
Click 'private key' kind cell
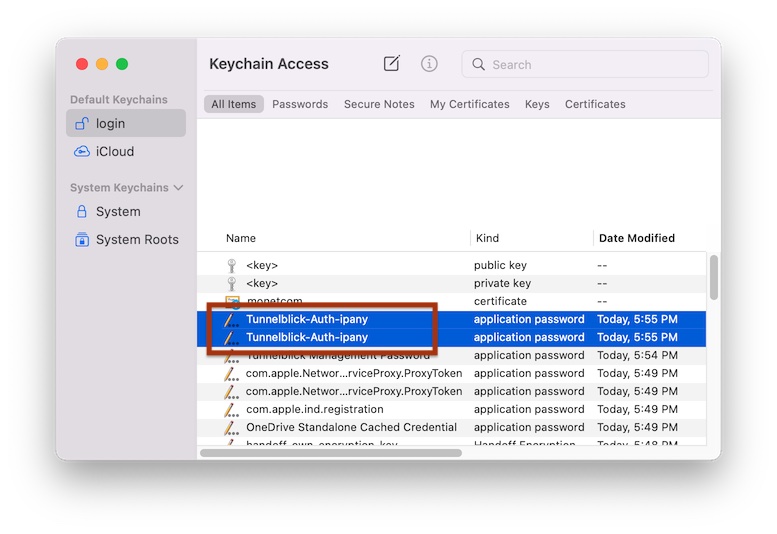(502, 283)
